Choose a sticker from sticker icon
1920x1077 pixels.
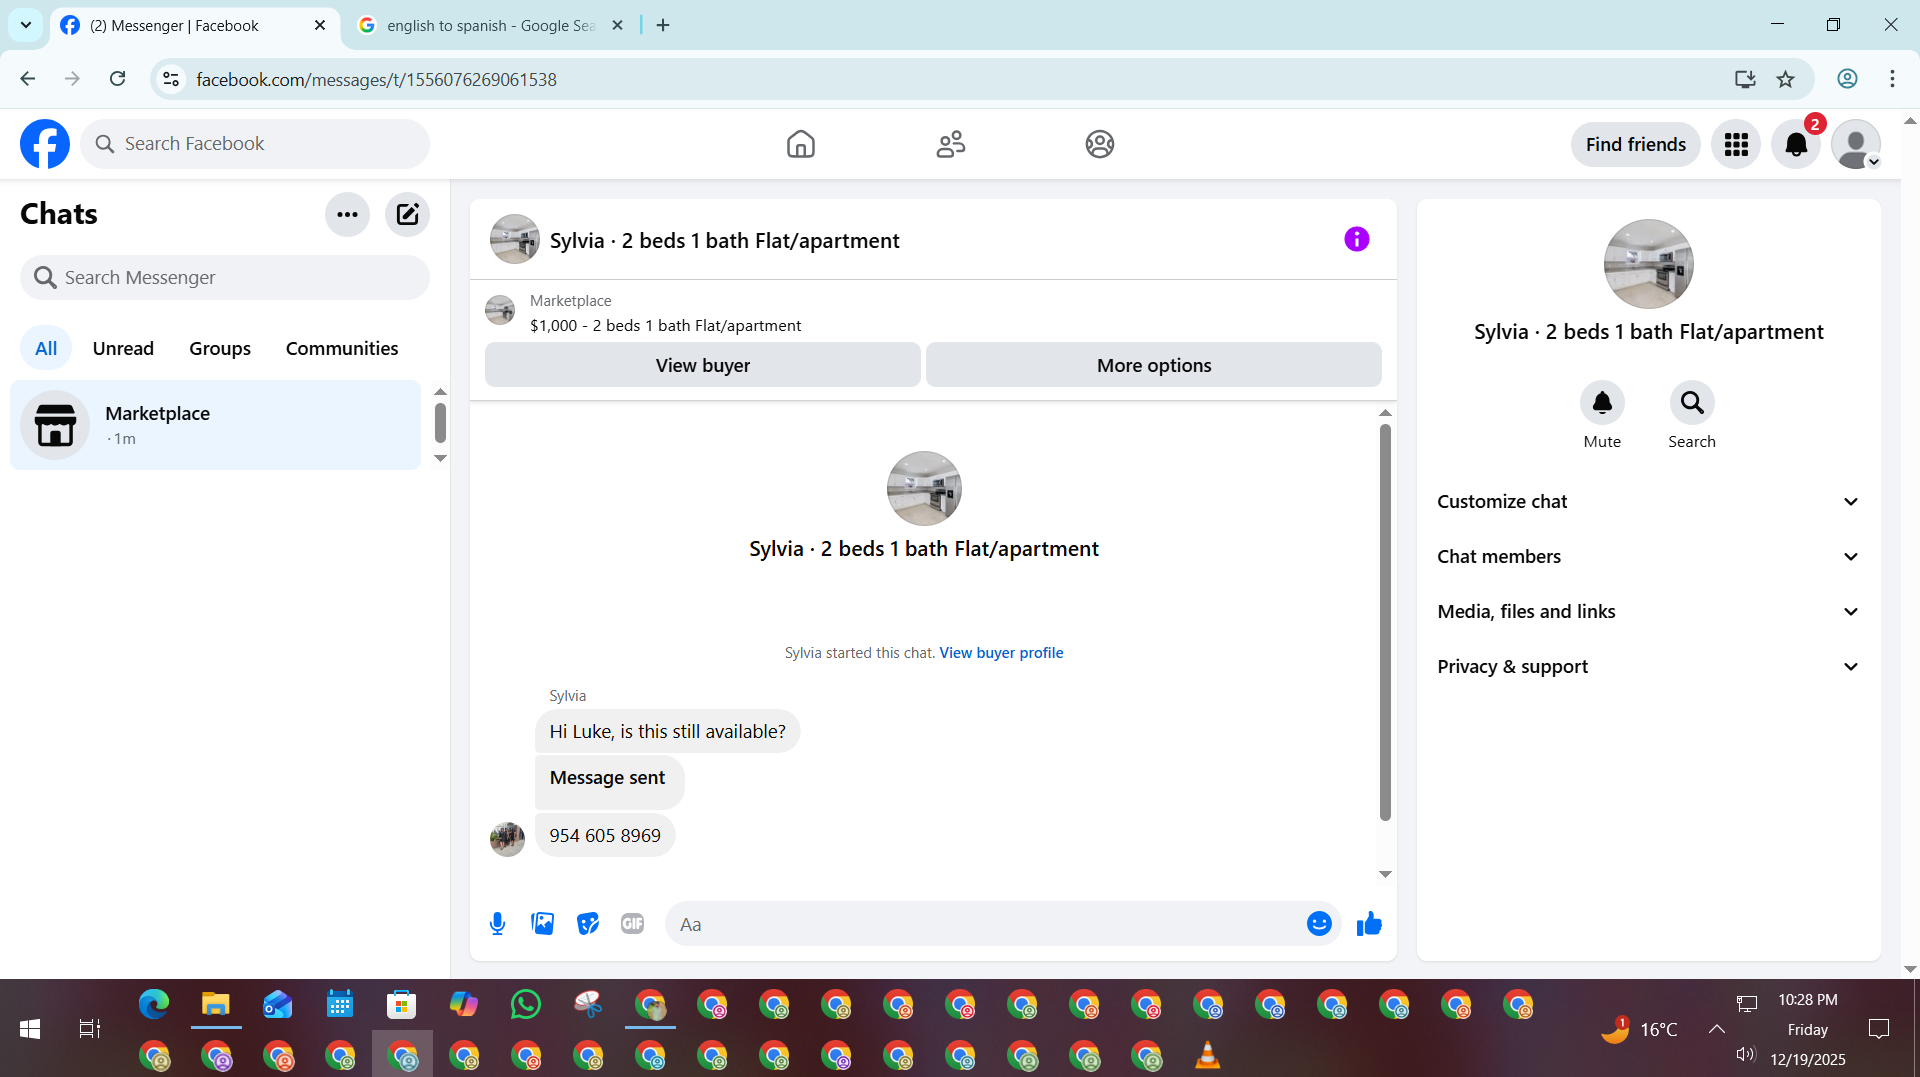coord(588,924)
